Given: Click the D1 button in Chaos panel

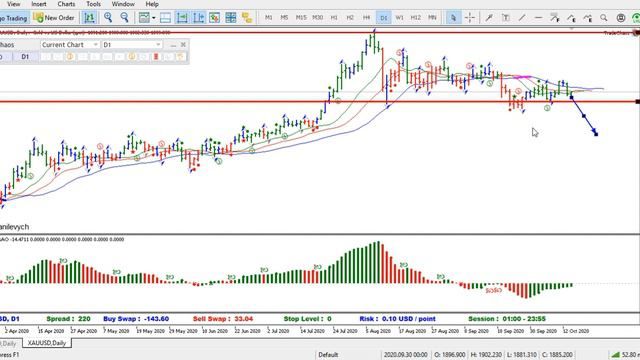Looking at the screenshot, I should coord(25,57).
